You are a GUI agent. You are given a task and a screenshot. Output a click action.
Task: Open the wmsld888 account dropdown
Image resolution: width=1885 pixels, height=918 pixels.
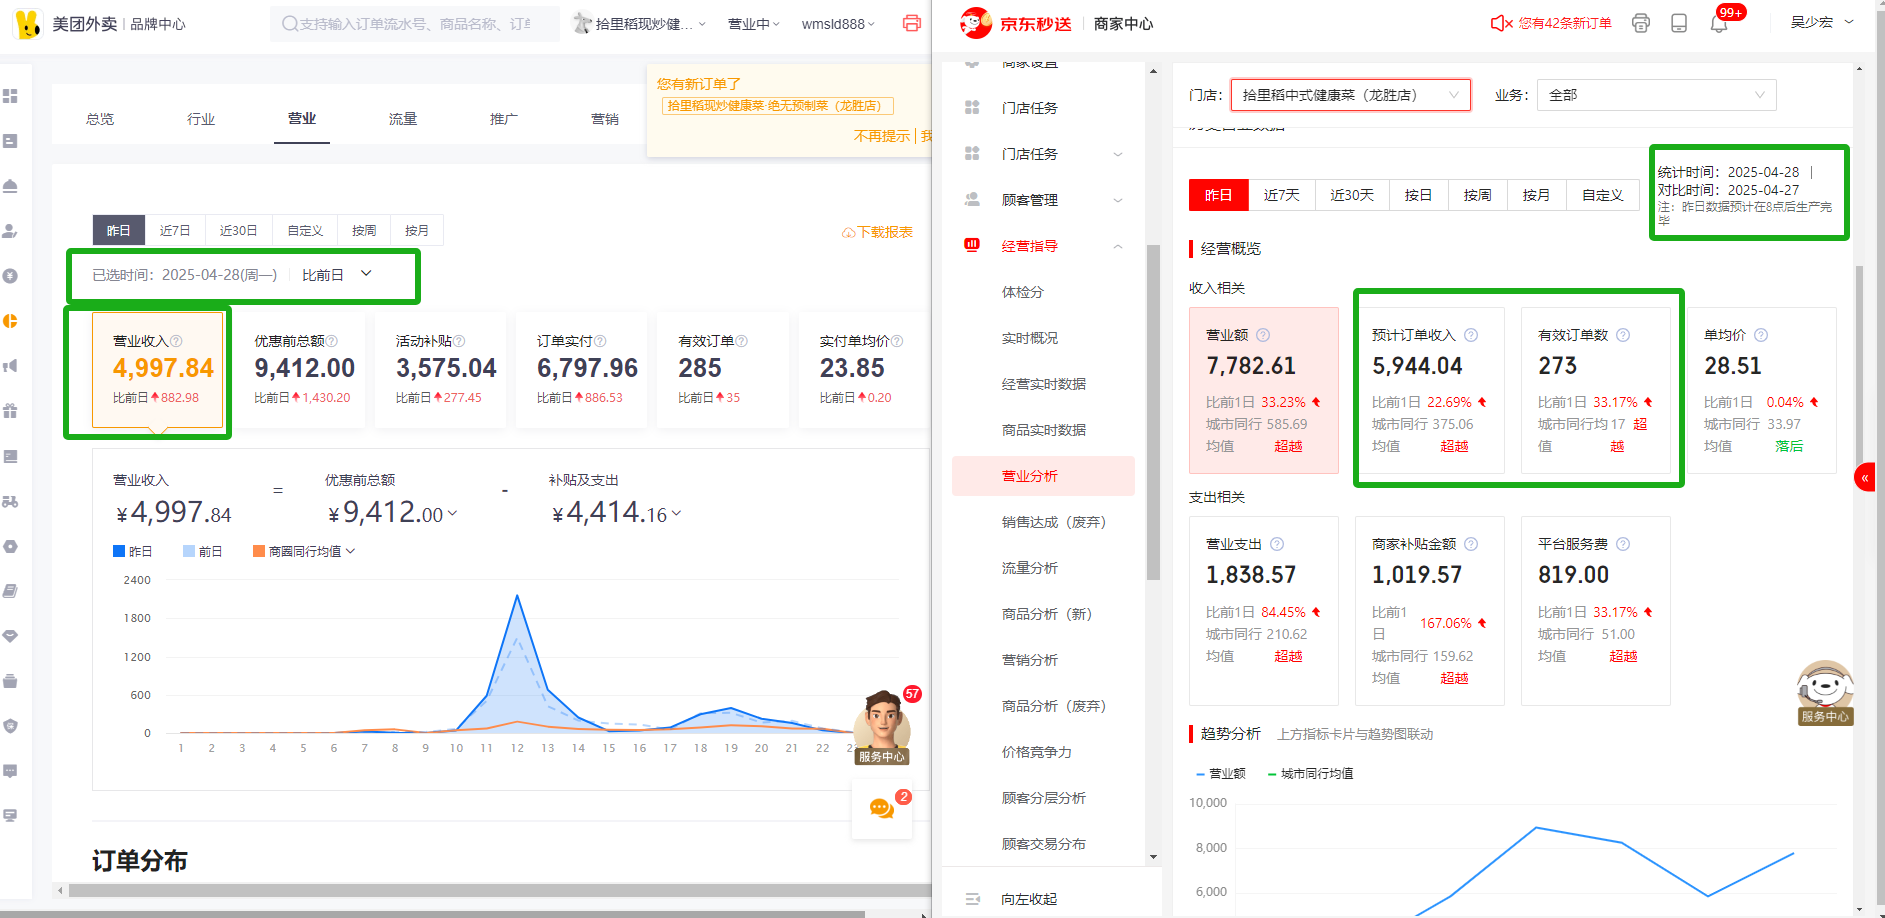(x=838, y=23)
